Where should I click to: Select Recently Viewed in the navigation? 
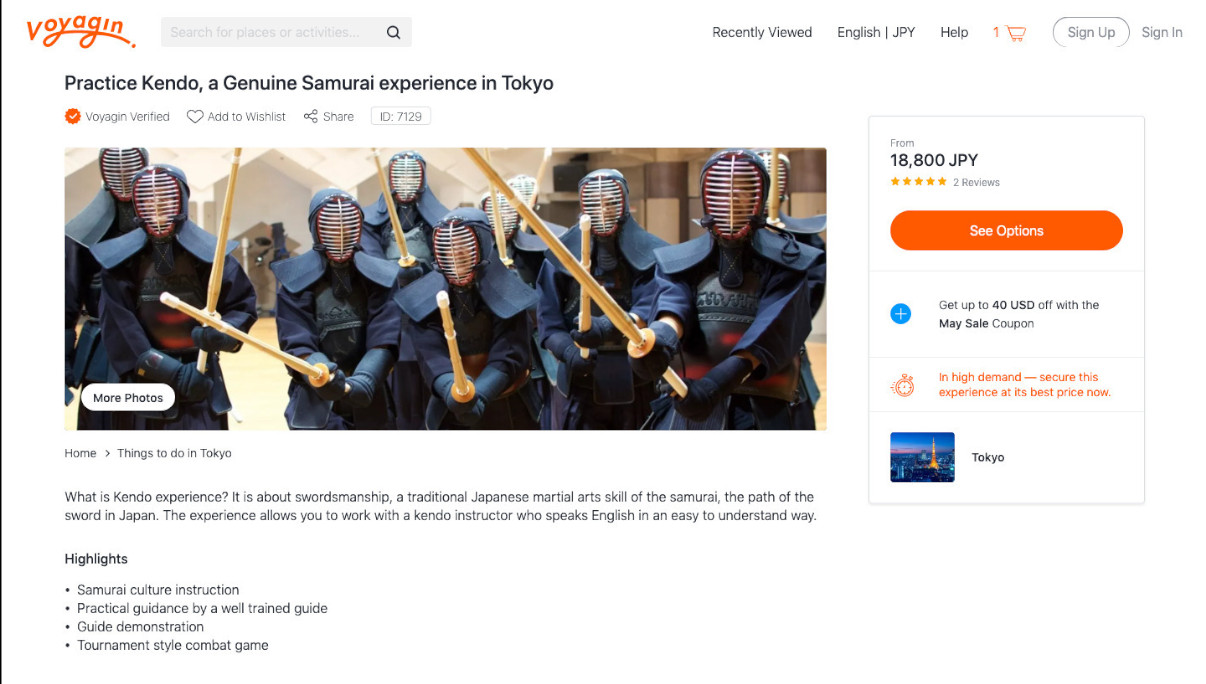(x=761, y=31)
